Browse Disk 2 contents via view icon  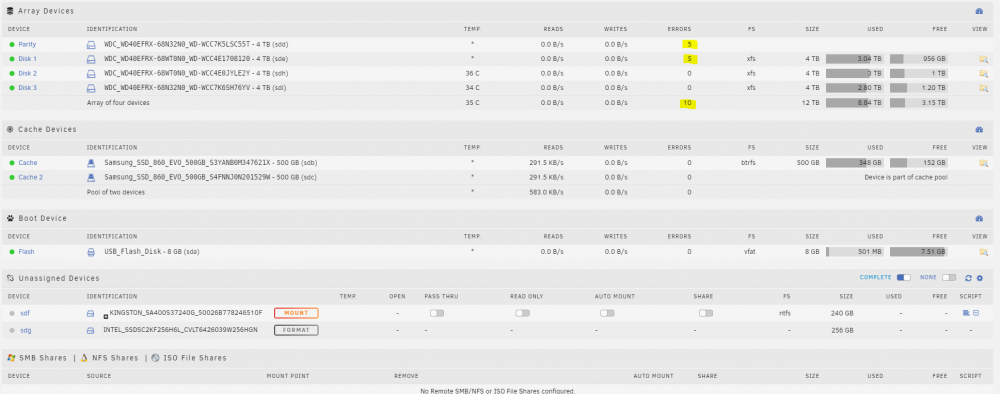coord(983,73)
